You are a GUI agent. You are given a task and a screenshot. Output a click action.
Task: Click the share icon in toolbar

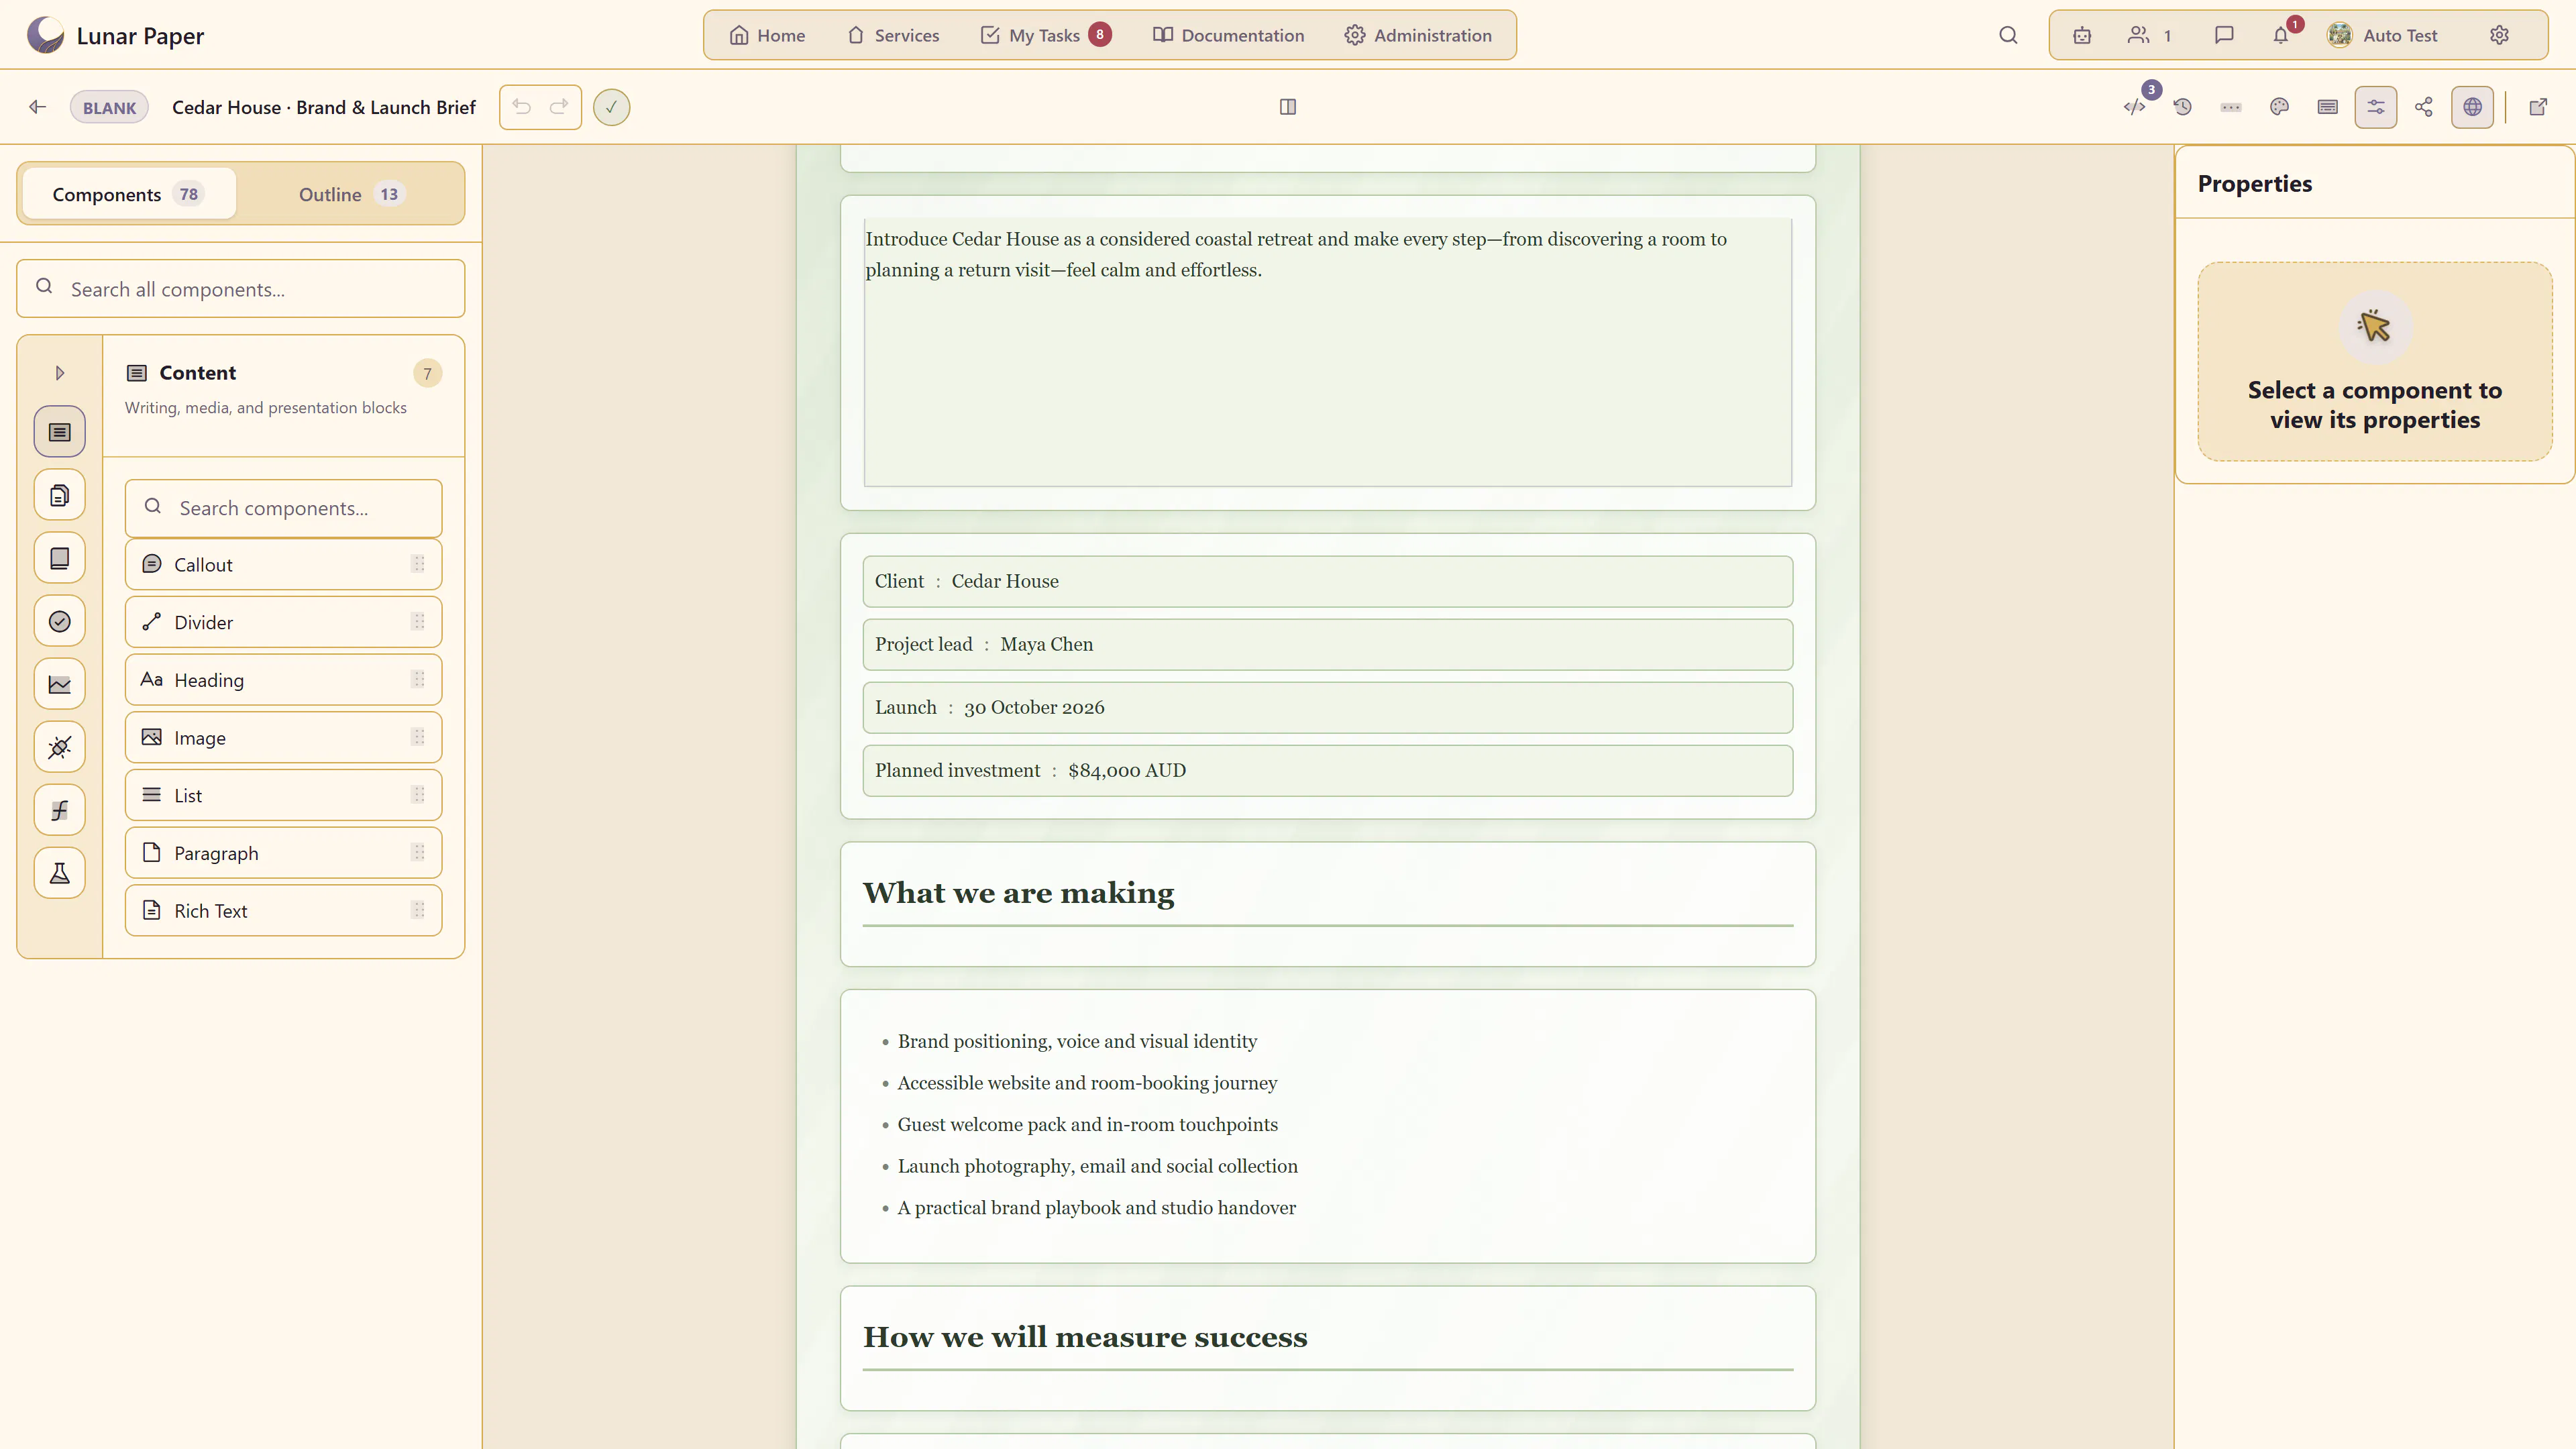pyautogui.click(x=2424, y=107)
